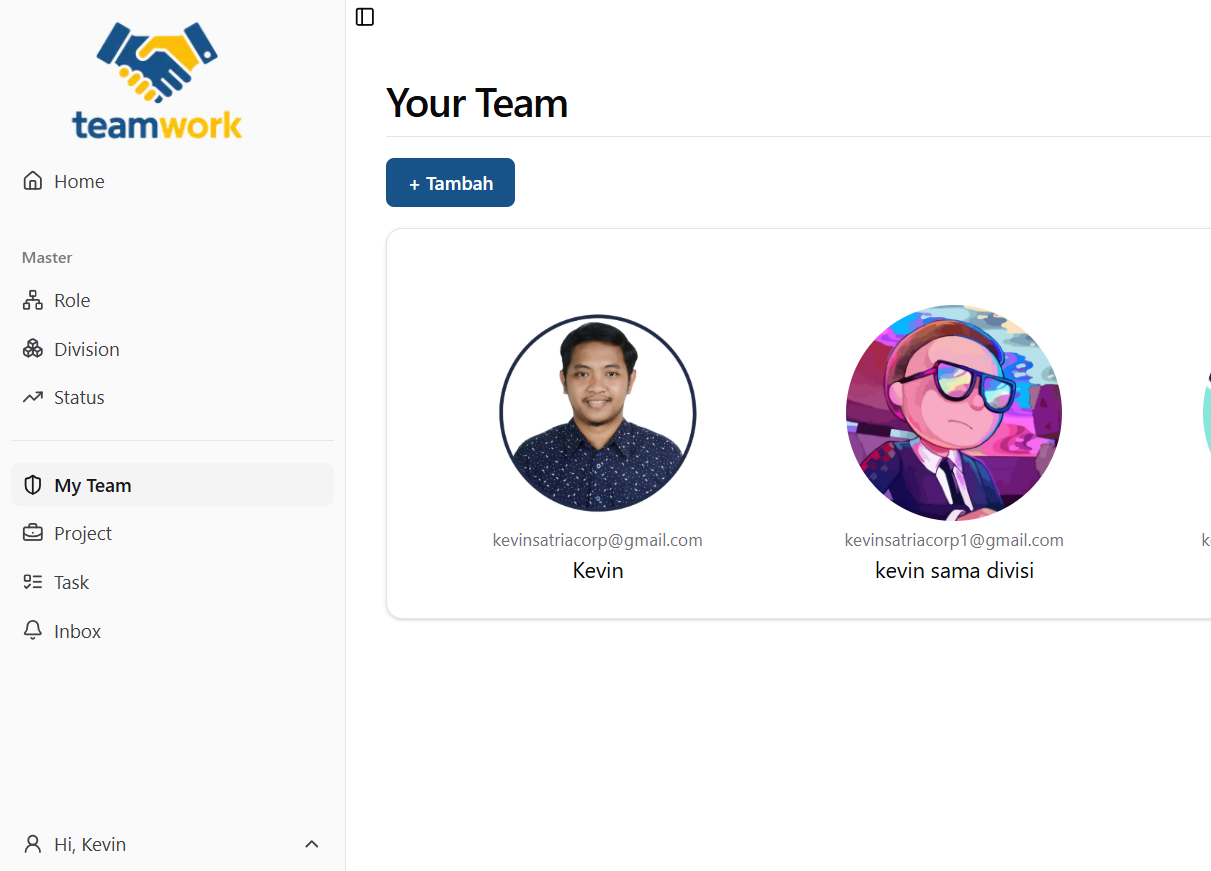Click the Inbox bell icon
The height and width of the screenshot is (871, 1211).
(x=33, y=631)
